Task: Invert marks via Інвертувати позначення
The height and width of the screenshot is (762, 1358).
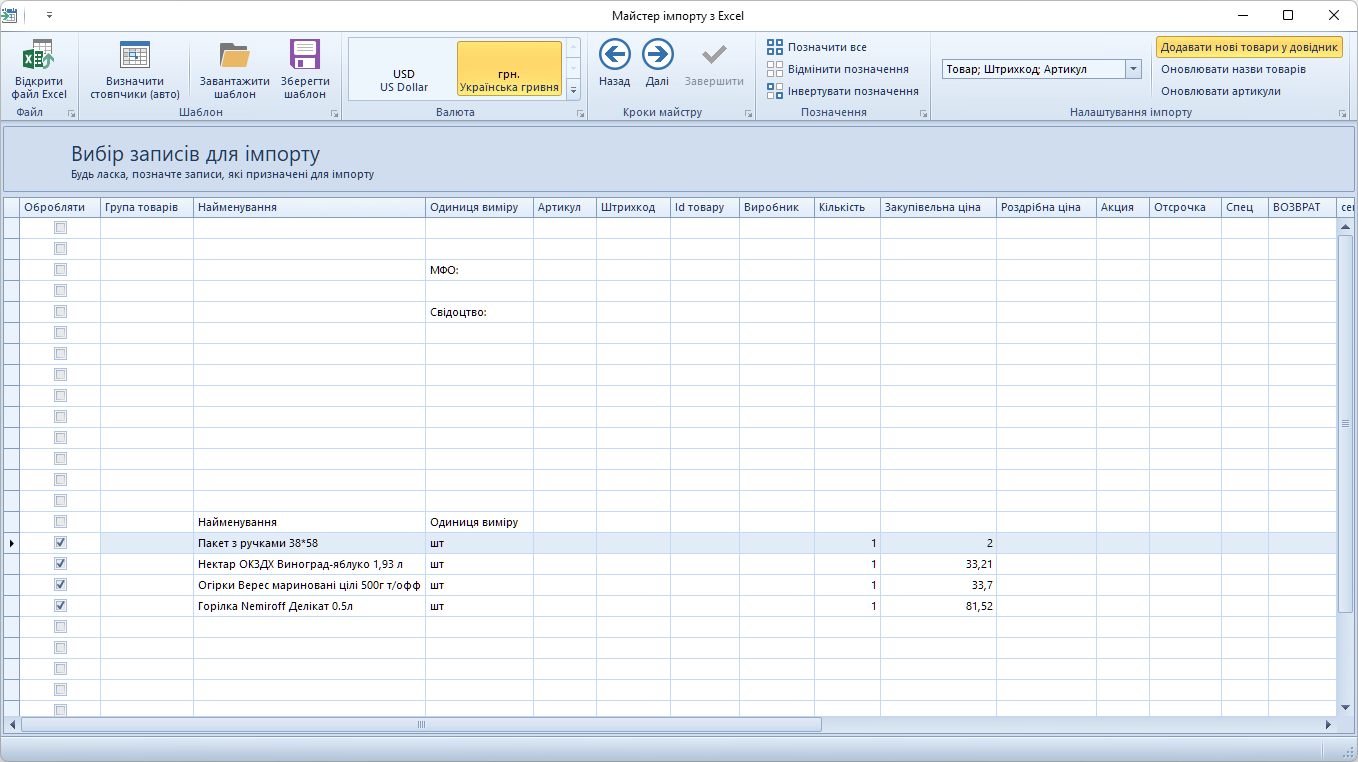Action: coord(843,91)
